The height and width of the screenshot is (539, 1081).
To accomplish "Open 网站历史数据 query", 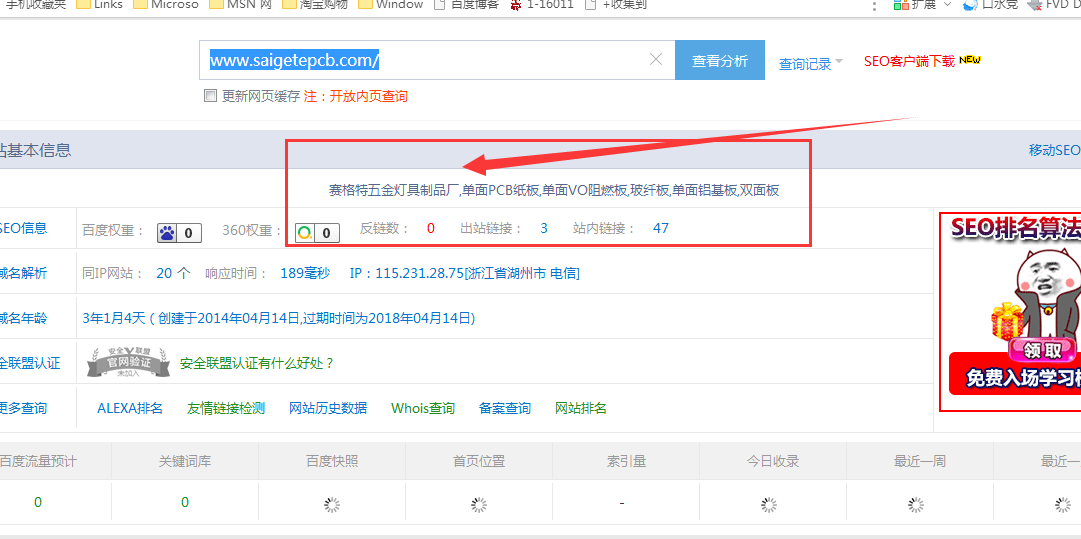I will [328, 408].
